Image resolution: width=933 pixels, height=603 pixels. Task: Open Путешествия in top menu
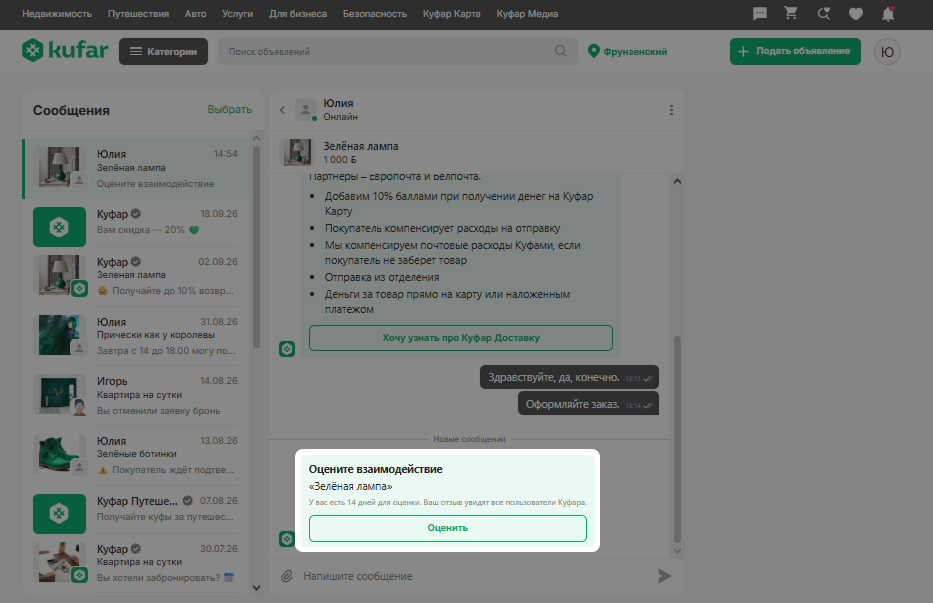139,14
